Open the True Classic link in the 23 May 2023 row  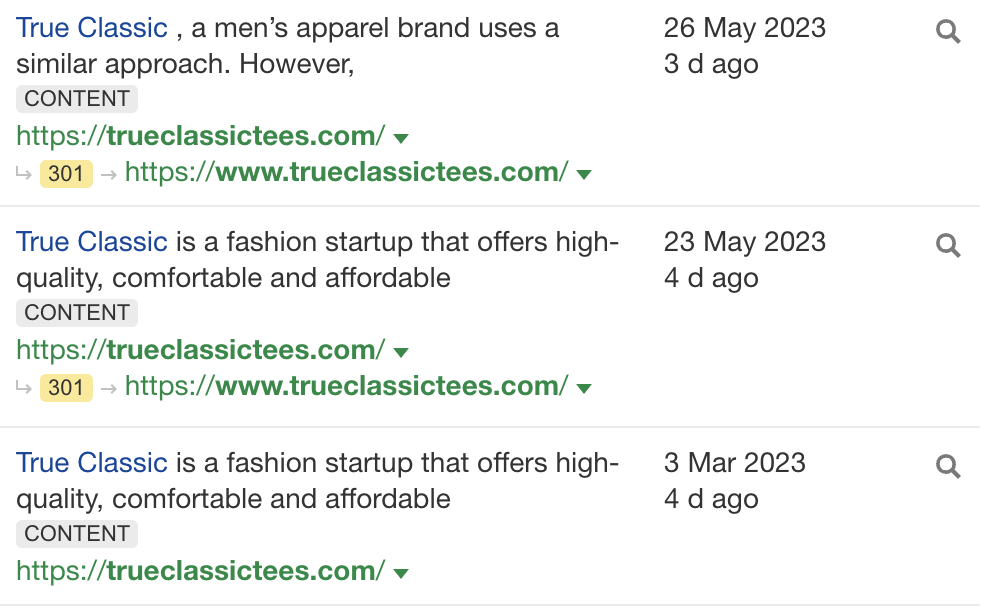click(91, 242)
